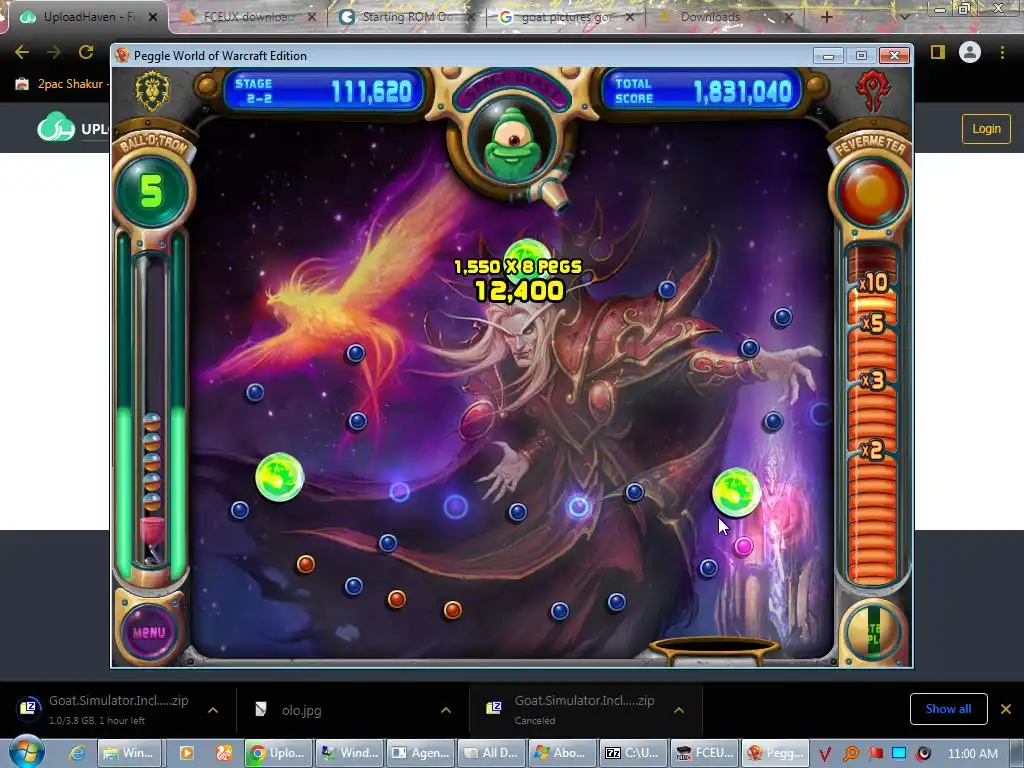Open the Chrome tab search dropdown
The width and height of the screenshot is (1024, 768).
(905, 17)
